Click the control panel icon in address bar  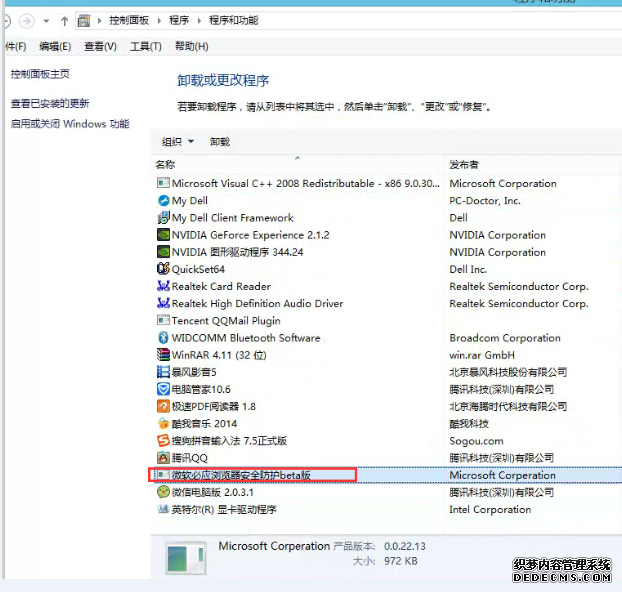(x=84, y=21)
